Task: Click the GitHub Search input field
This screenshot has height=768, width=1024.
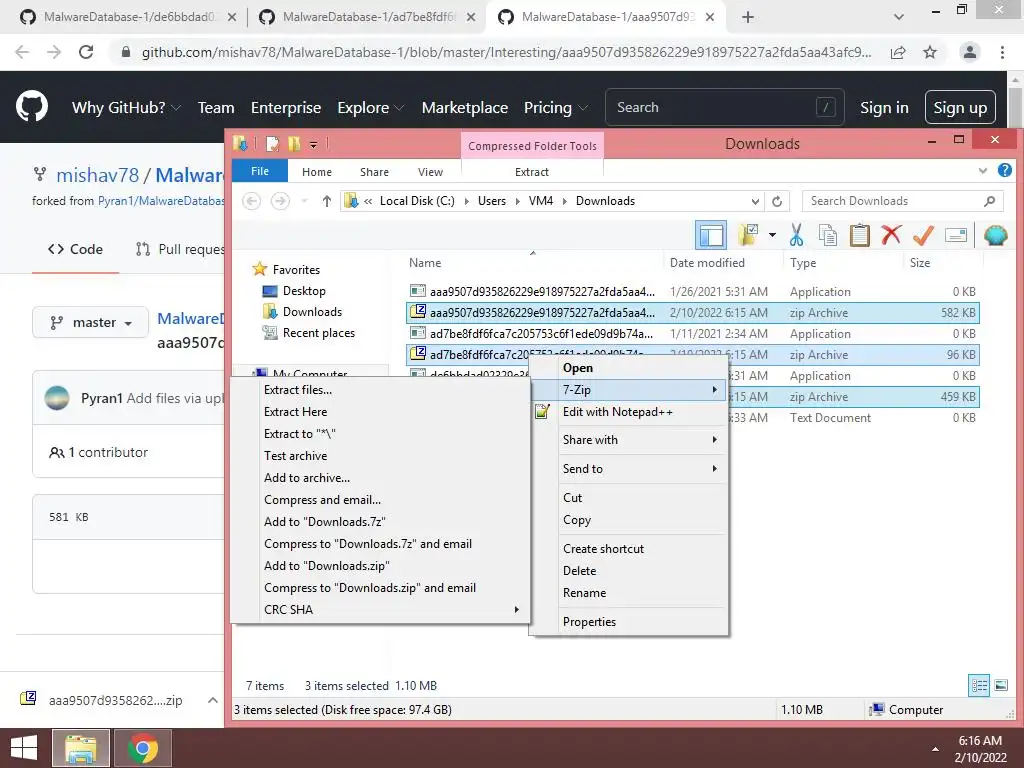Action: pos(725,107)
